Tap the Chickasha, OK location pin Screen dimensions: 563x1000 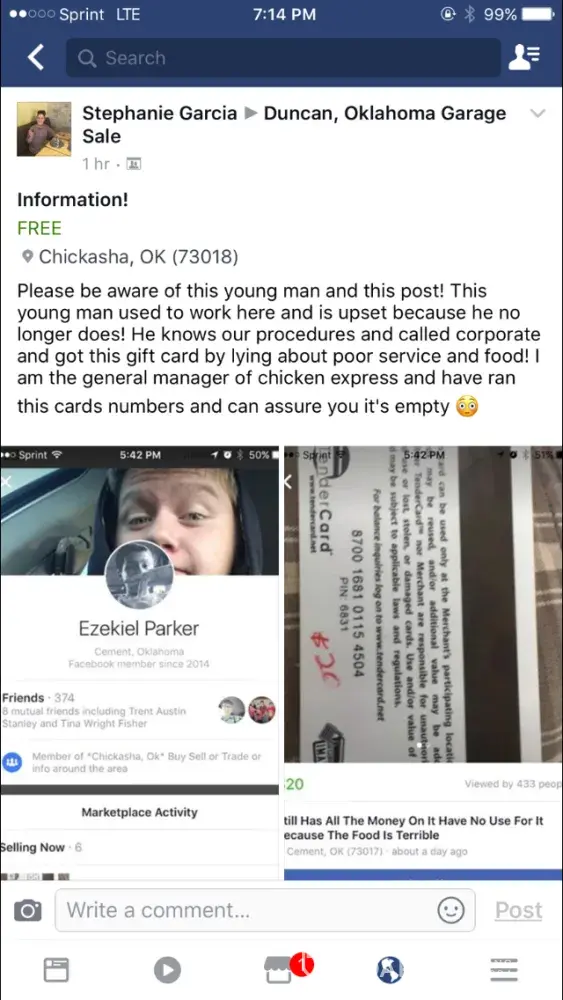pyautogui.click(x=27, y=257)
